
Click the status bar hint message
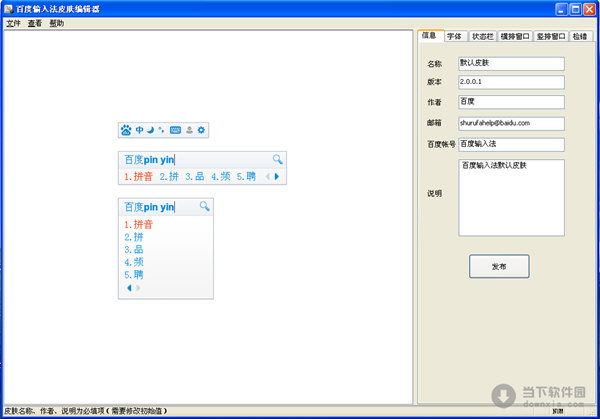[x=86, y=411]
